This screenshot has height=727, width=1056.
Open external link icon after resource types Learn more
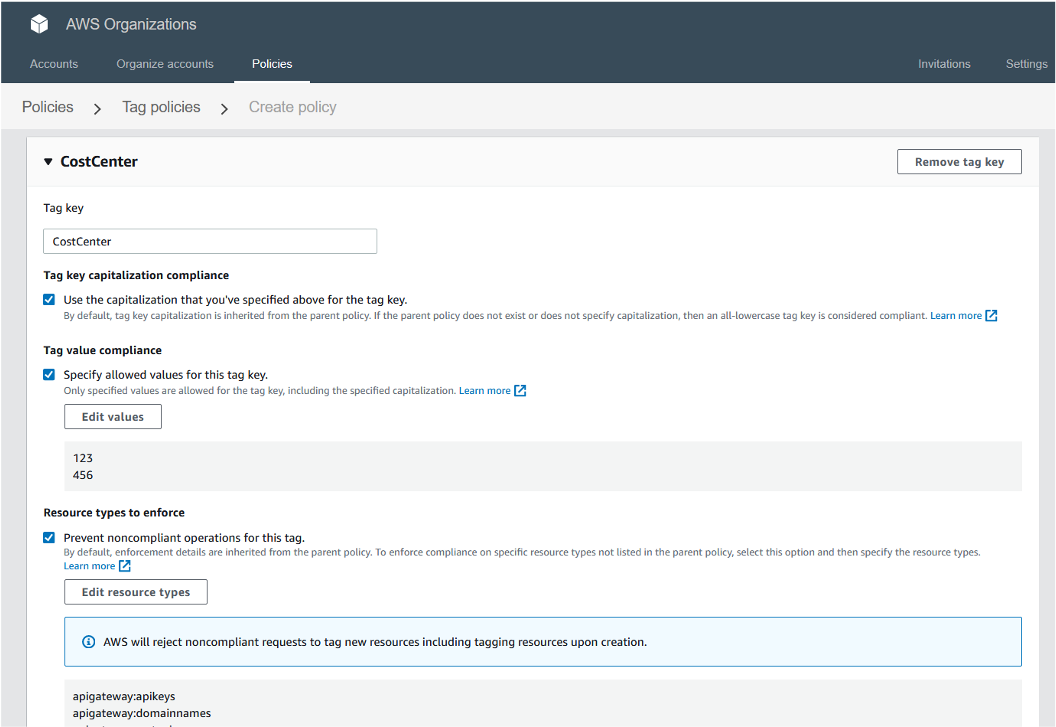point(125,566)
